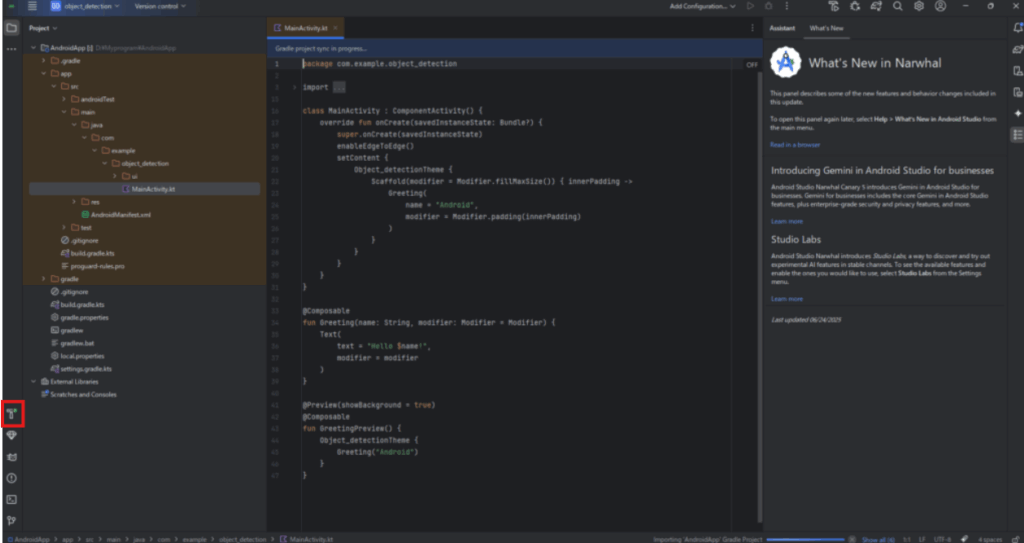1024x543 pixels.
Task: Expand the ui folder
Action: click(x=115, y=176)
